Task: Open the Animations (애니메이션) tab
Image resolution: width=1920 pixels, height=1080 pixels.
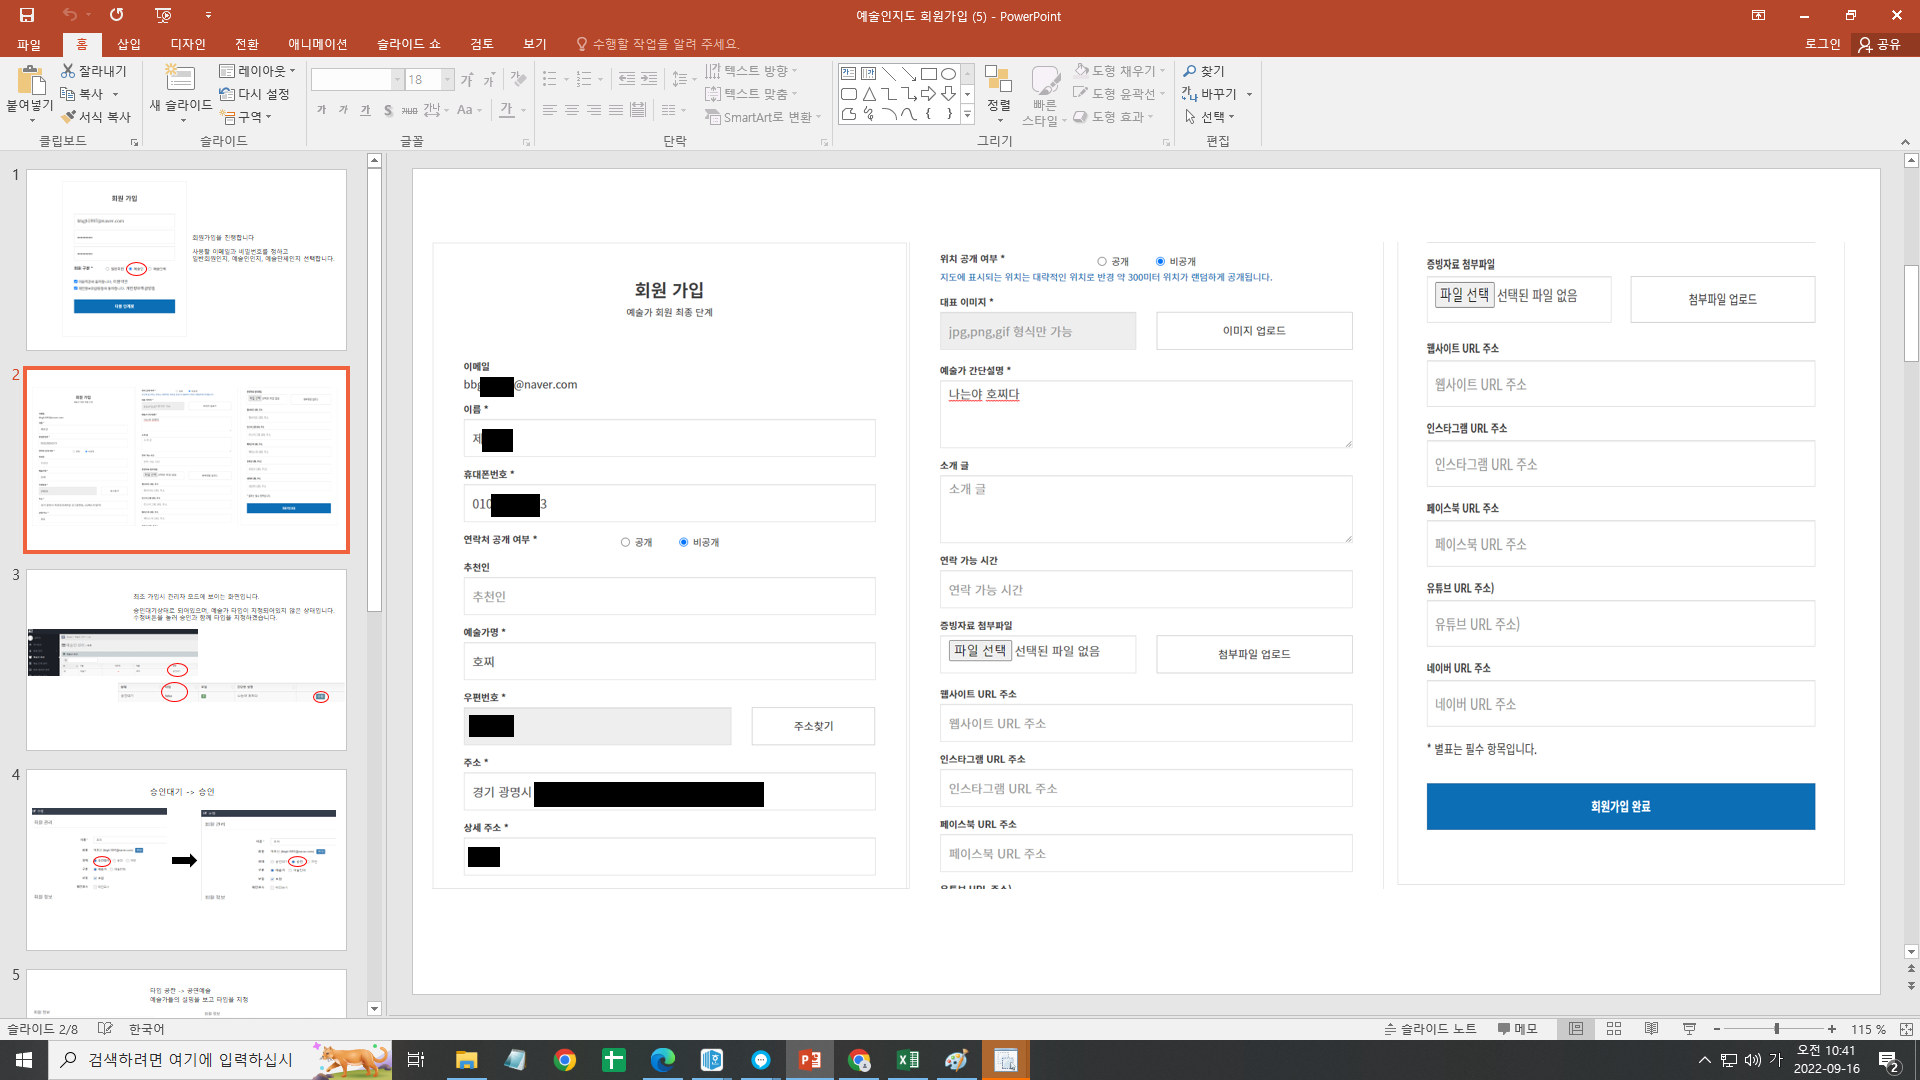Action: (x=317, y=44)
